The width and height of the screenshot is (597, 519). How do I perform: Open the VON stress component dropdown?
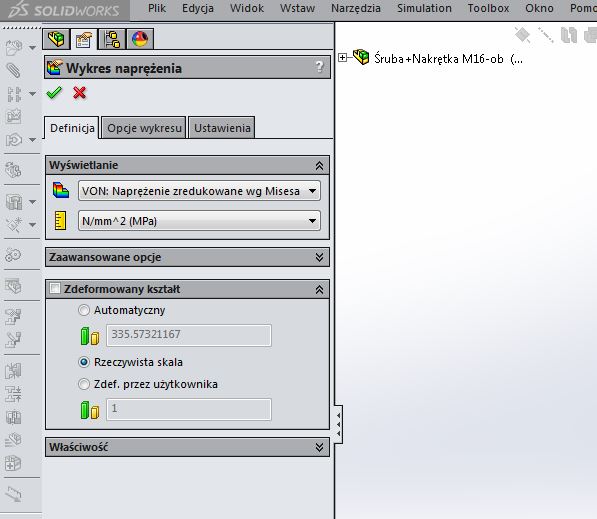(x=199, y=191)
